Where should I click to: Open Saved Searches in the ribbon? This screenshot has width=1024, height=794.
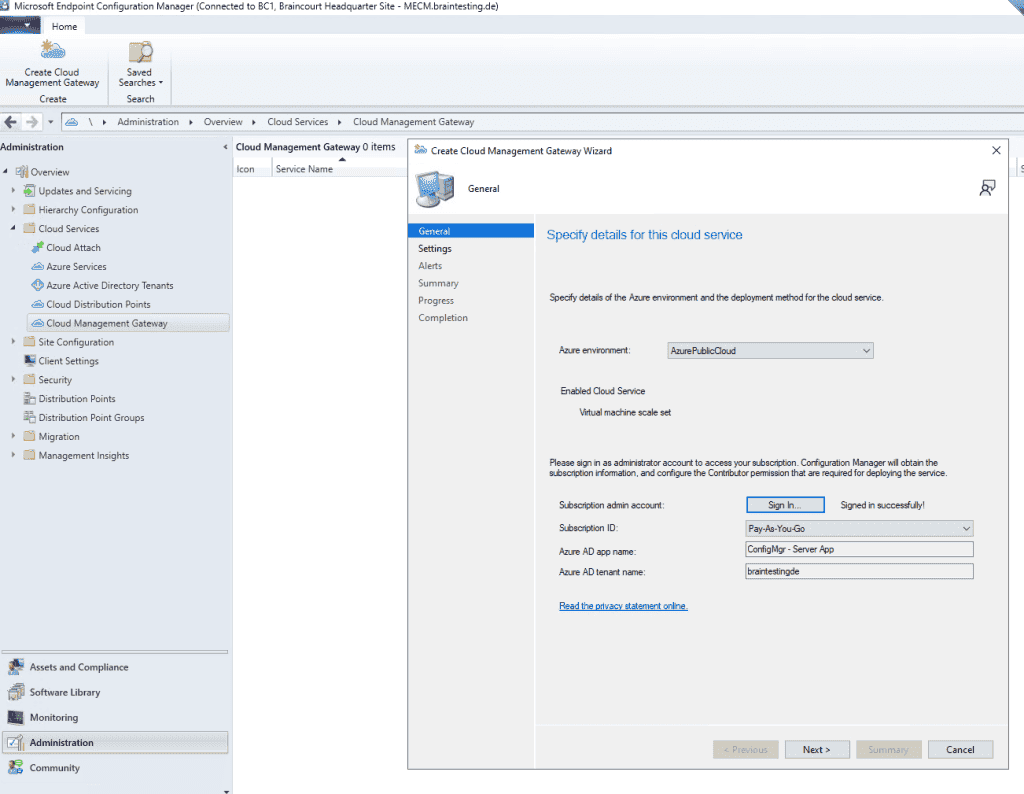[x=139, y=60]
